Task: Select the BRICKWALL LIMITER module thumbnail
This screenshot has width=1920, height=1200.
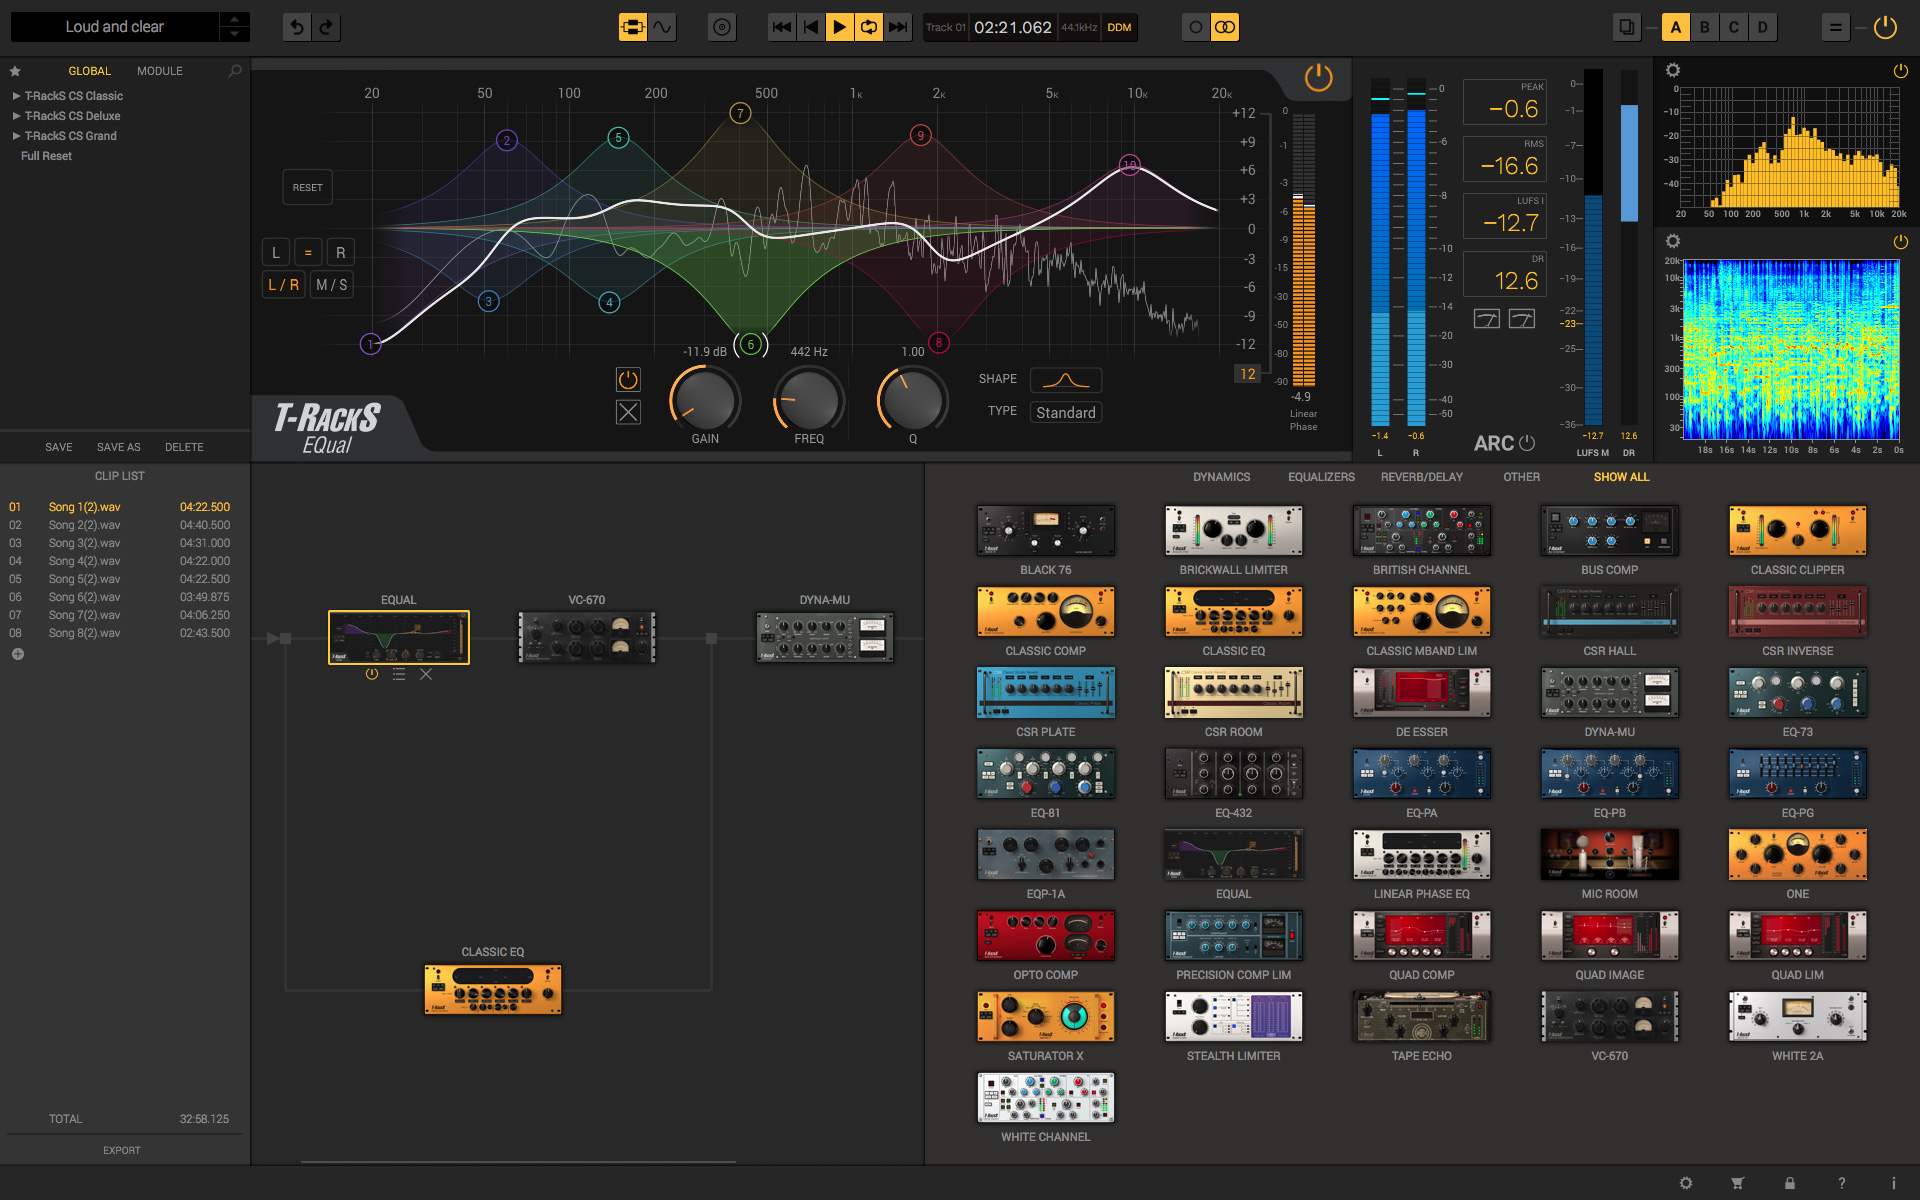Action: [1233, 530]
